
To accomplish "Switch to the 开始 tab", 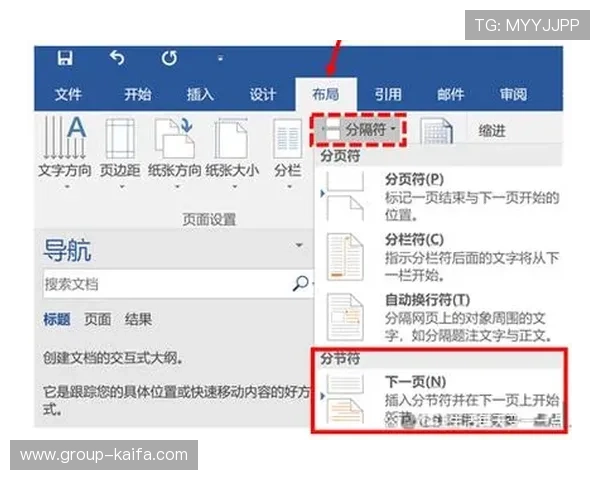I will [137, 94].
